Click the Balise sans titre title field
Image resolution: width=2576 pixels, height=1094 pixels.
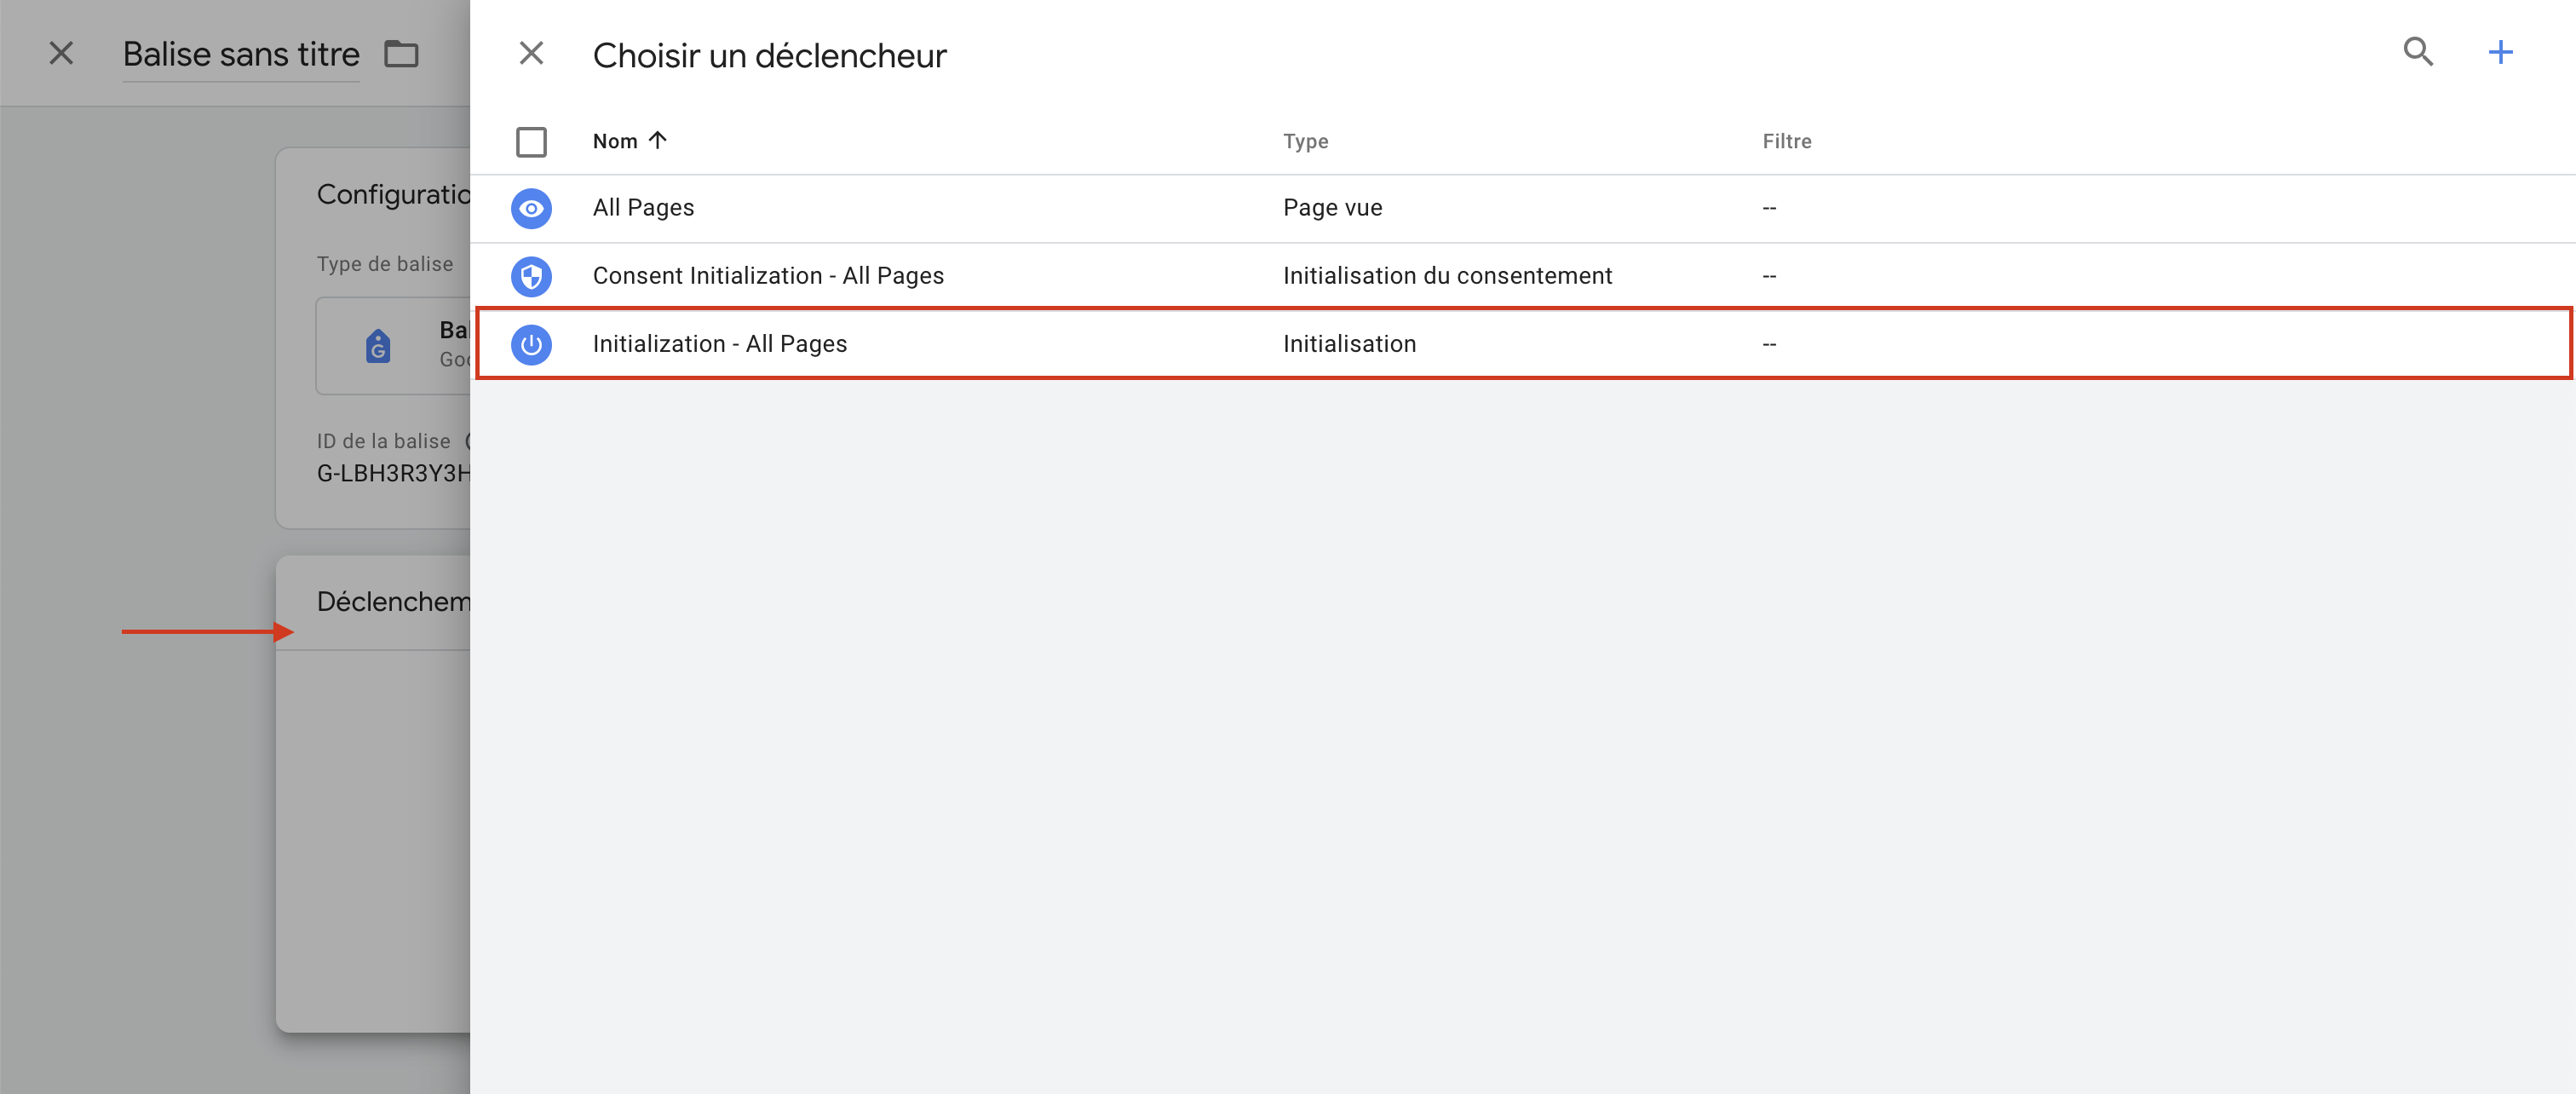coord(240,54)
